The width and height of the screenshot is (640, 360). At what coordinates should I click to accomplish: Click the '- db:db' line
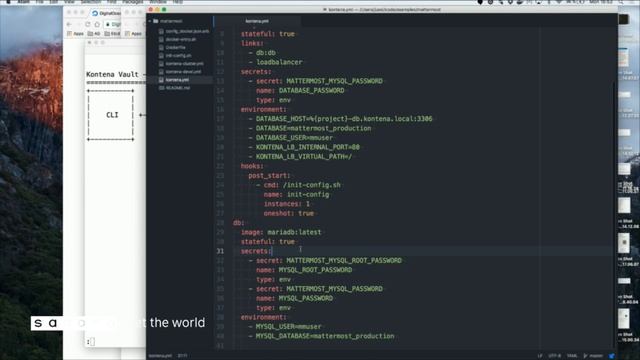pos(262,53)
